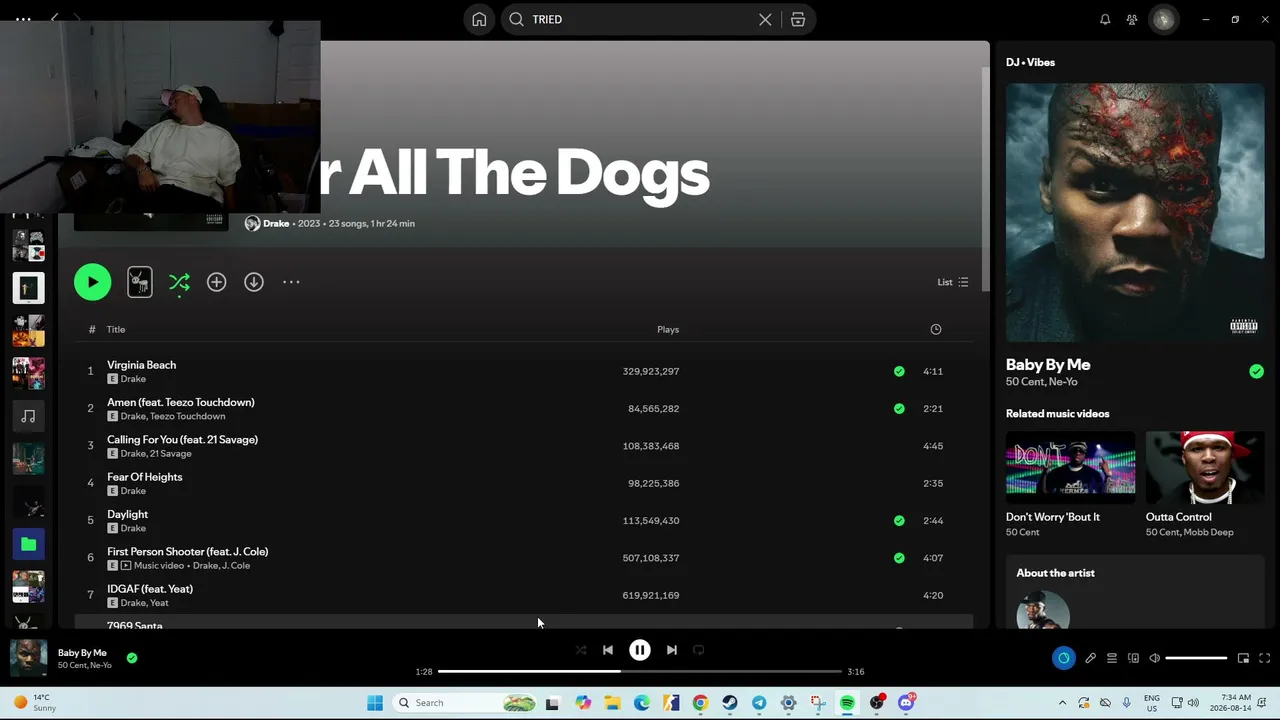Open the album preview card button
Image resolution: width=1280 pixels, height=720 pixels.
(x=140, y=282)
